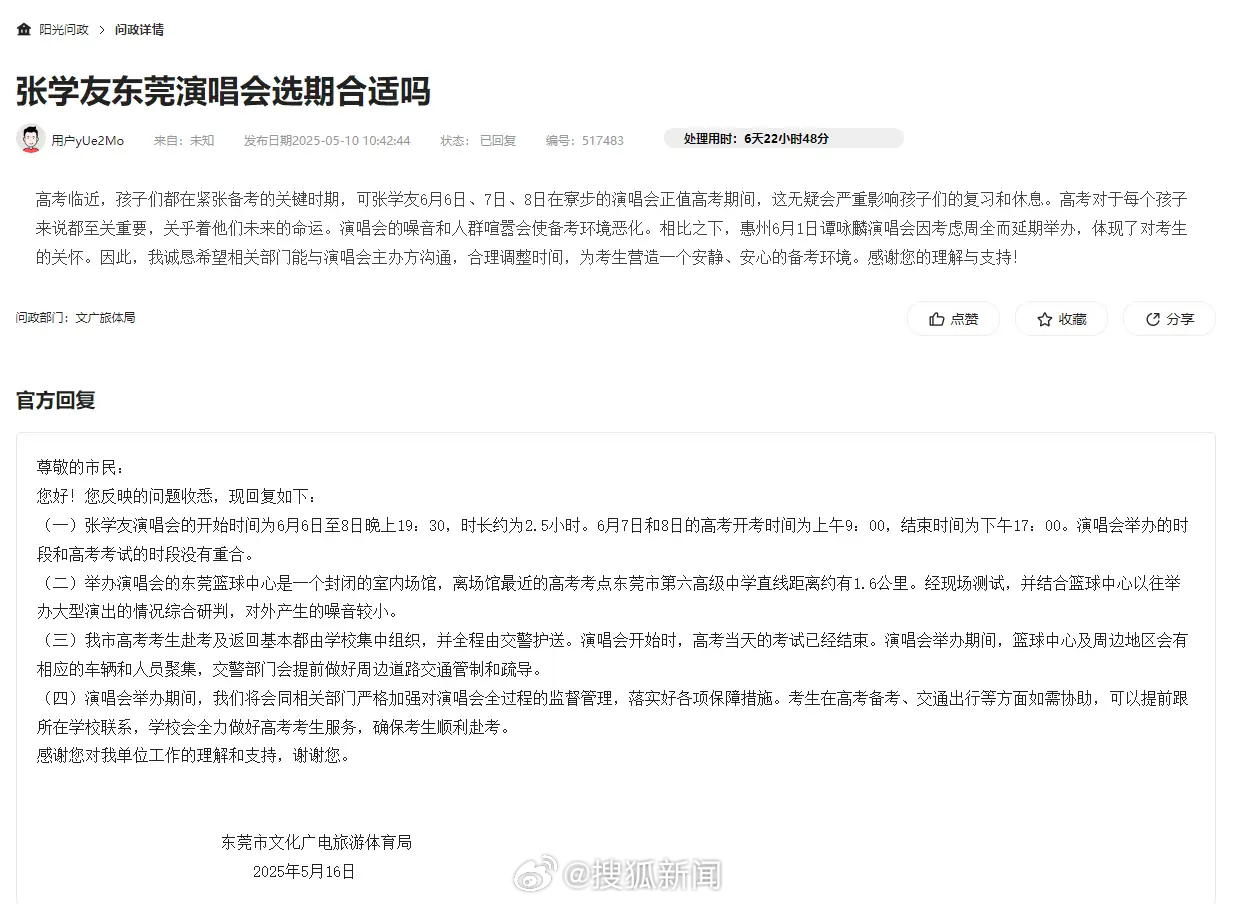This screenshot has width=1239, height=904.
Task: Click the post title 张学友东莞演唱会选期合适吗
Action: click(223, 91)
